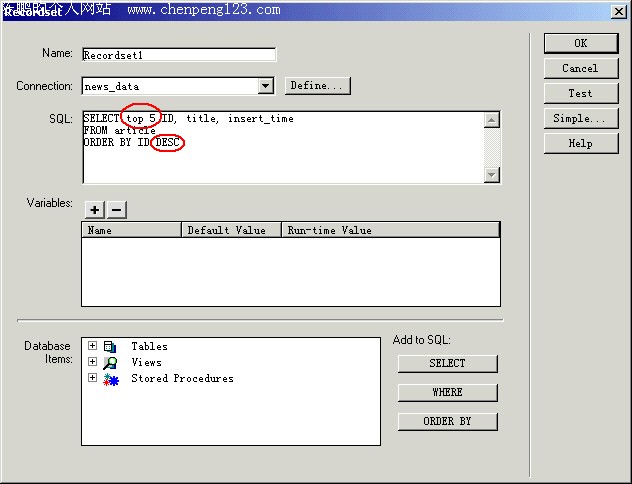The image size is (632, 484).
Task: Add SELECT to the SQL statement
Action: coord(447,363)
